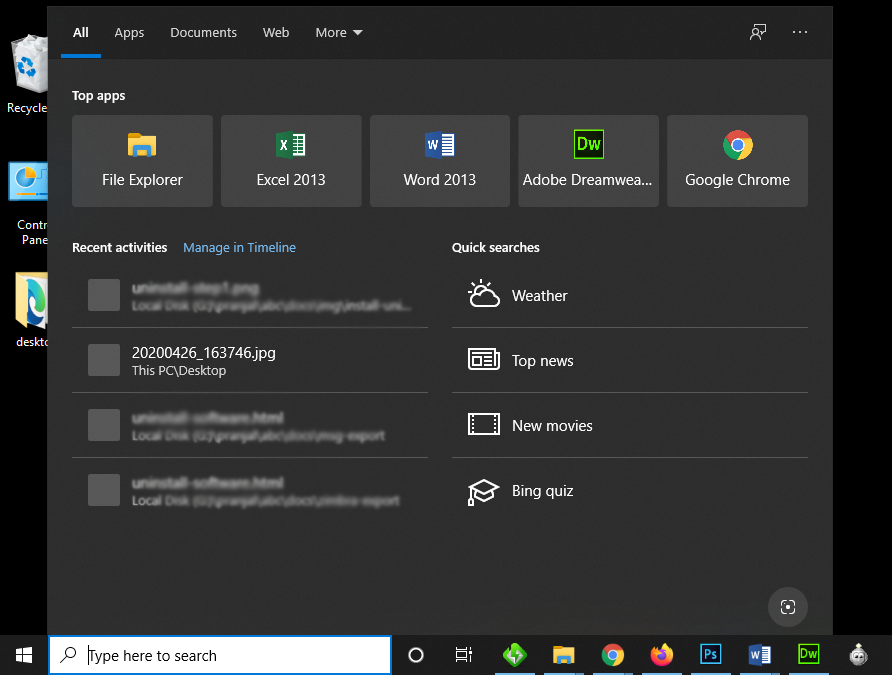Open Cortana circle on taskbar
Viewport: 892px width, 675px height.
416,655
